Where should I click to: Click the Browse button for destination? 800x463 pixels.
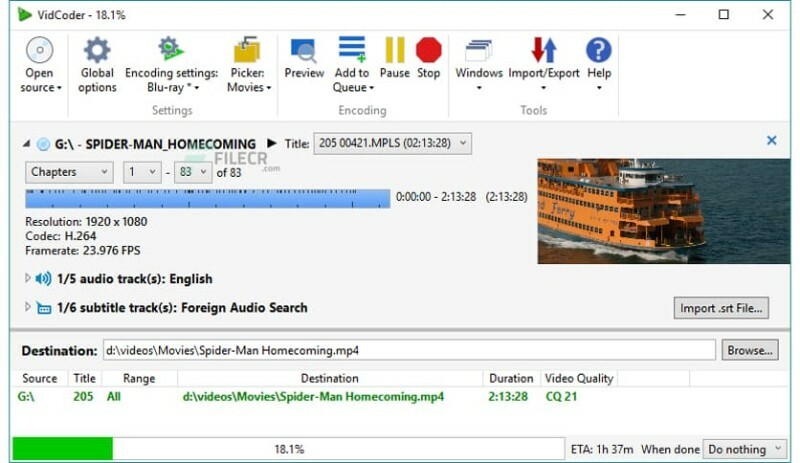pos(750,350)
